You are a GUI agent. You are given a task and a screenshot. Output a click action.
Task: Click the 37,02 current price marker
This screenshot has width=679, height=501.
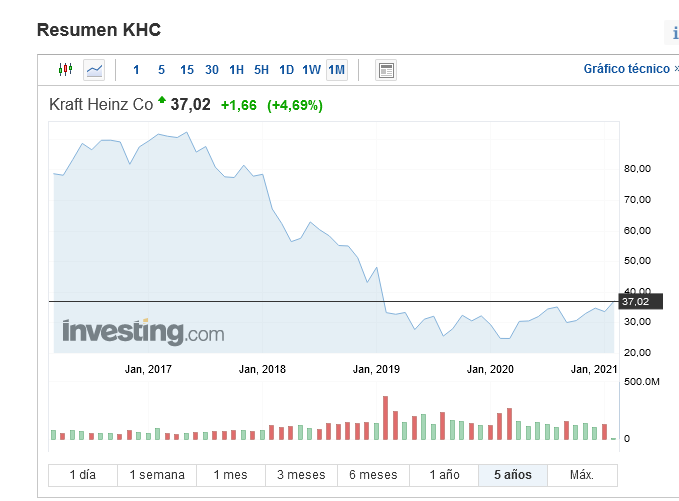click(635, 301)
